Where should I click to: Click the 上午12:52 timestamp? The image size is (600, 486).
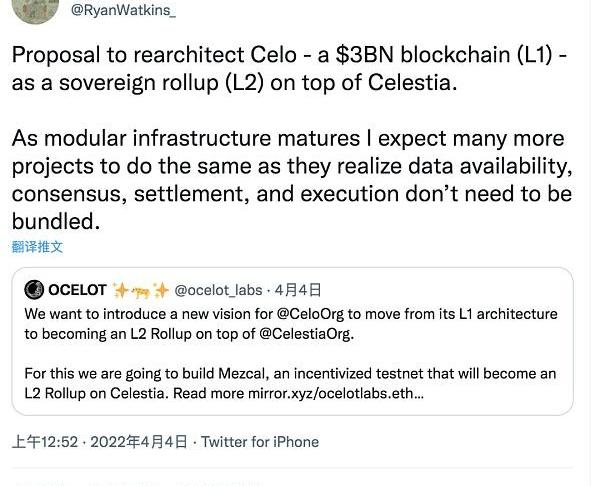click(x=46, y=441)
